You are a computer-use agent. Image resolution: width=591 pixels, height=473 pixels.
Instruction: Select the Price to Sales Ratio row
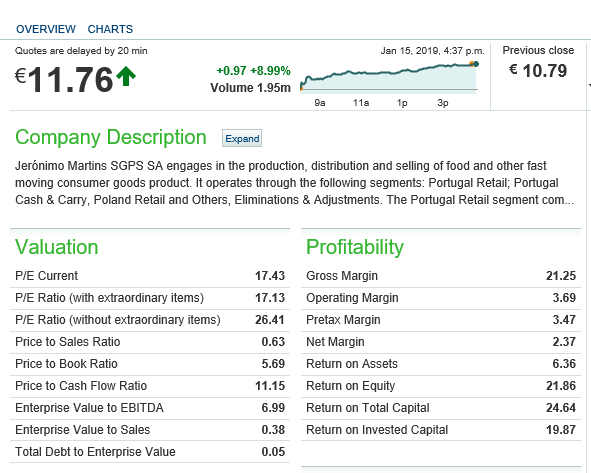150,342
